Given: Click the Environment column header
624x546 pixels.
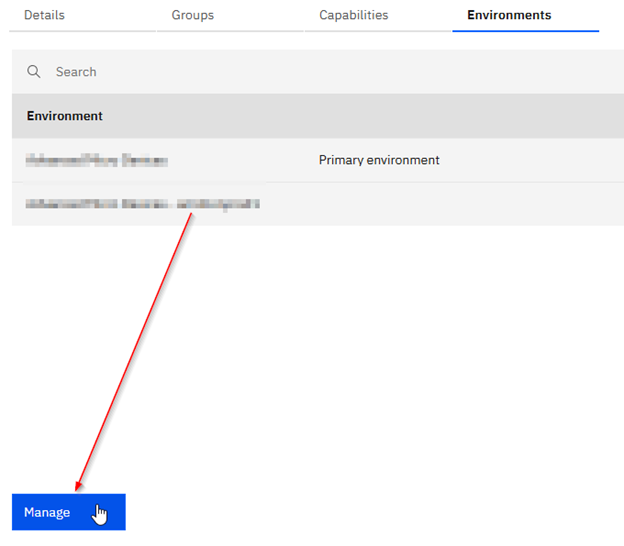Looking at the screenshot, I should (x=65, y=116).
